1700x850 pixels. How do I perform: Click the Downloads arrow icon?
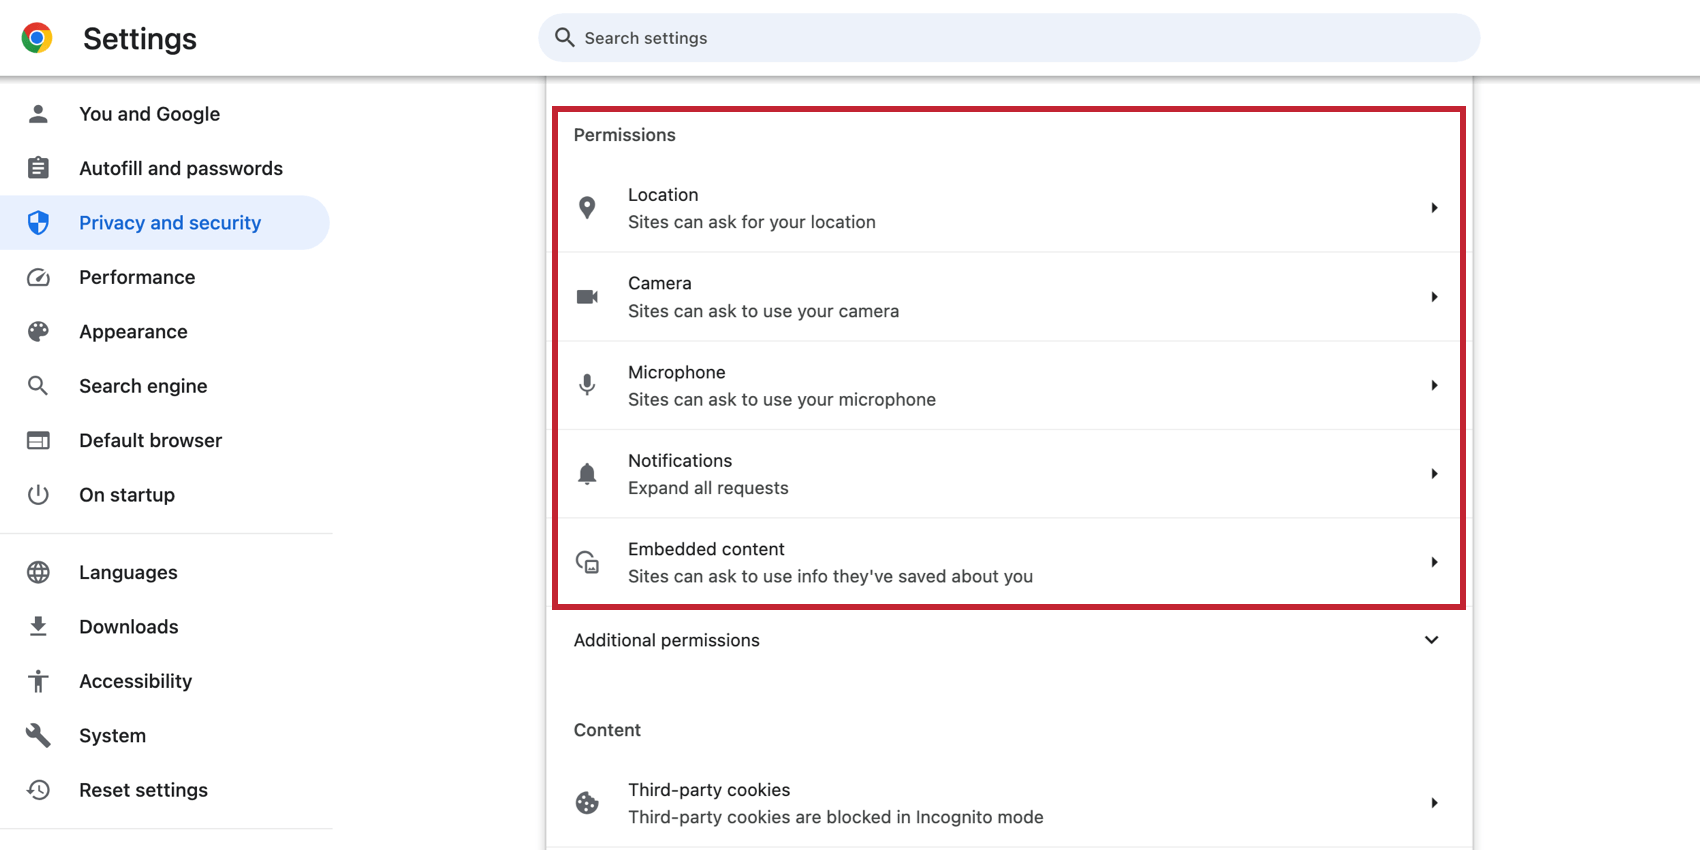tap(38, 626)
